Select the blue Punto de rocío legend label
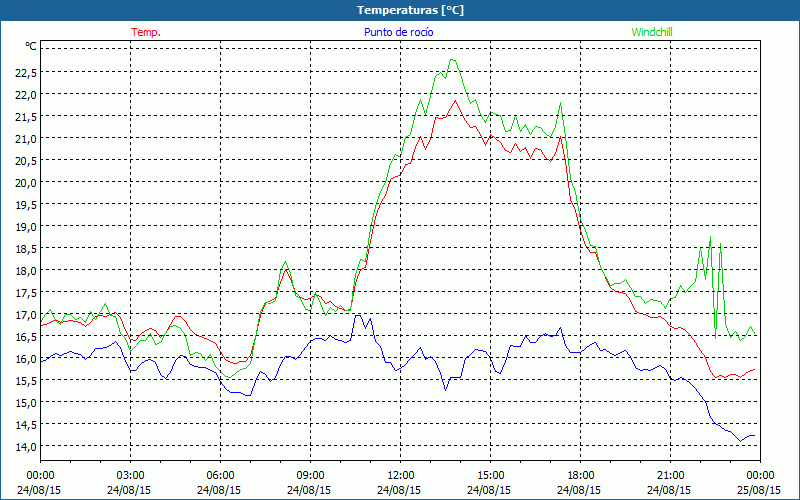Viewport: 800px width, 500px height. 398,32
